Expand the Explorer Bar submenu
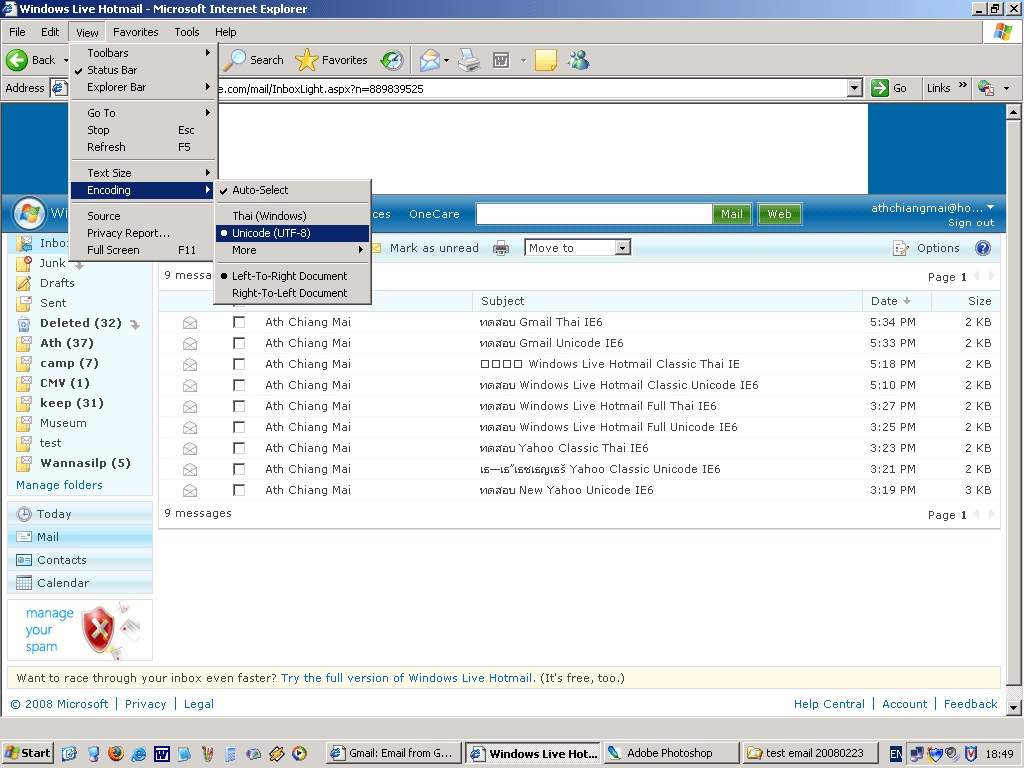 click(143, 87)
